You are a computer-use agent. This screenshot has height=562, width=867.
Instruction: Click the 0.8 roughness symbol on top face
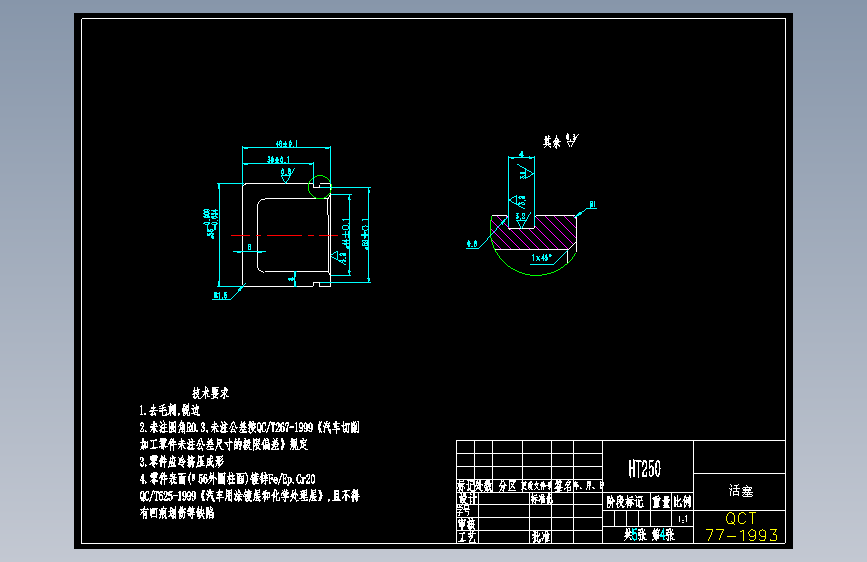point(287,175)
